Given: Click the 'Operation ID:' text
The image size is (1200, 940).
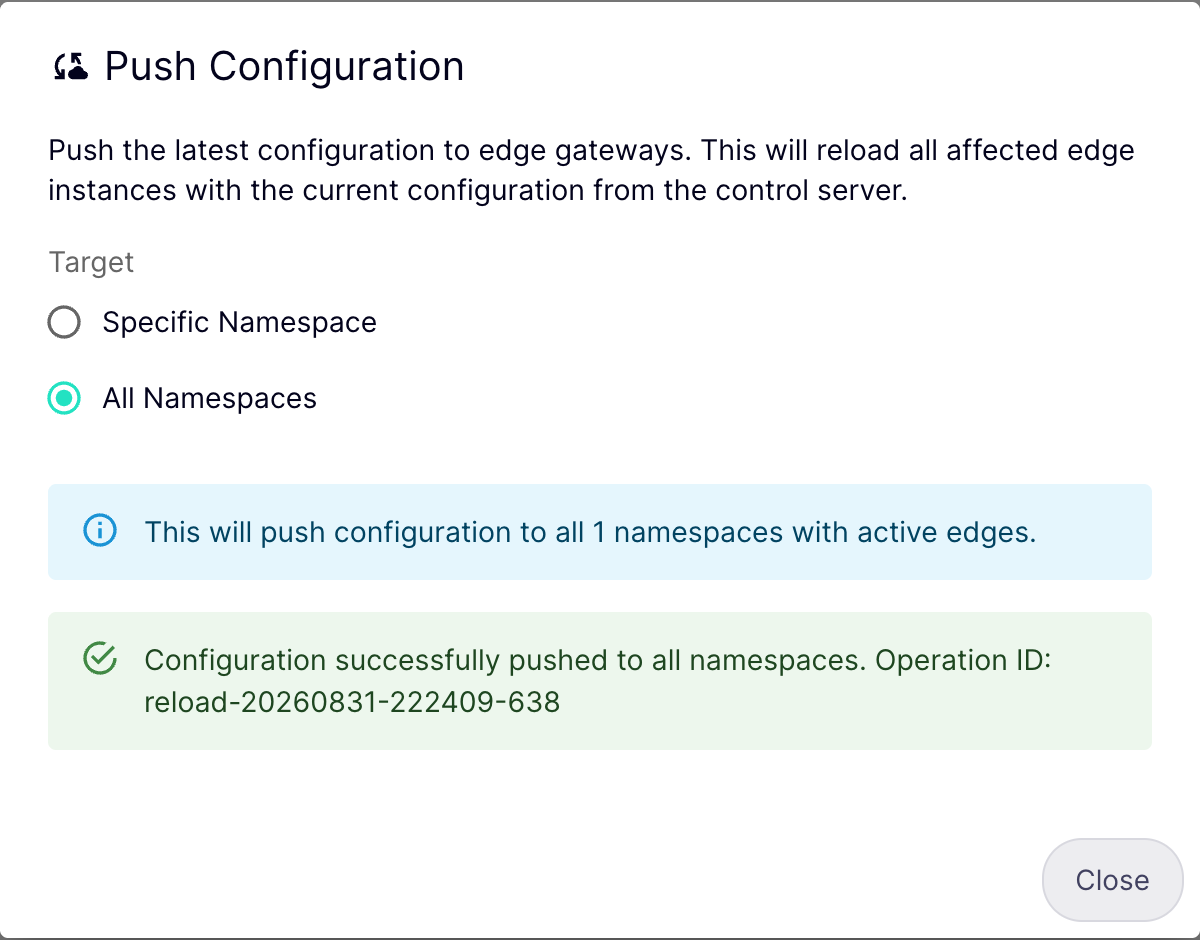Looking at the screenshot, I should click(964, 660).
